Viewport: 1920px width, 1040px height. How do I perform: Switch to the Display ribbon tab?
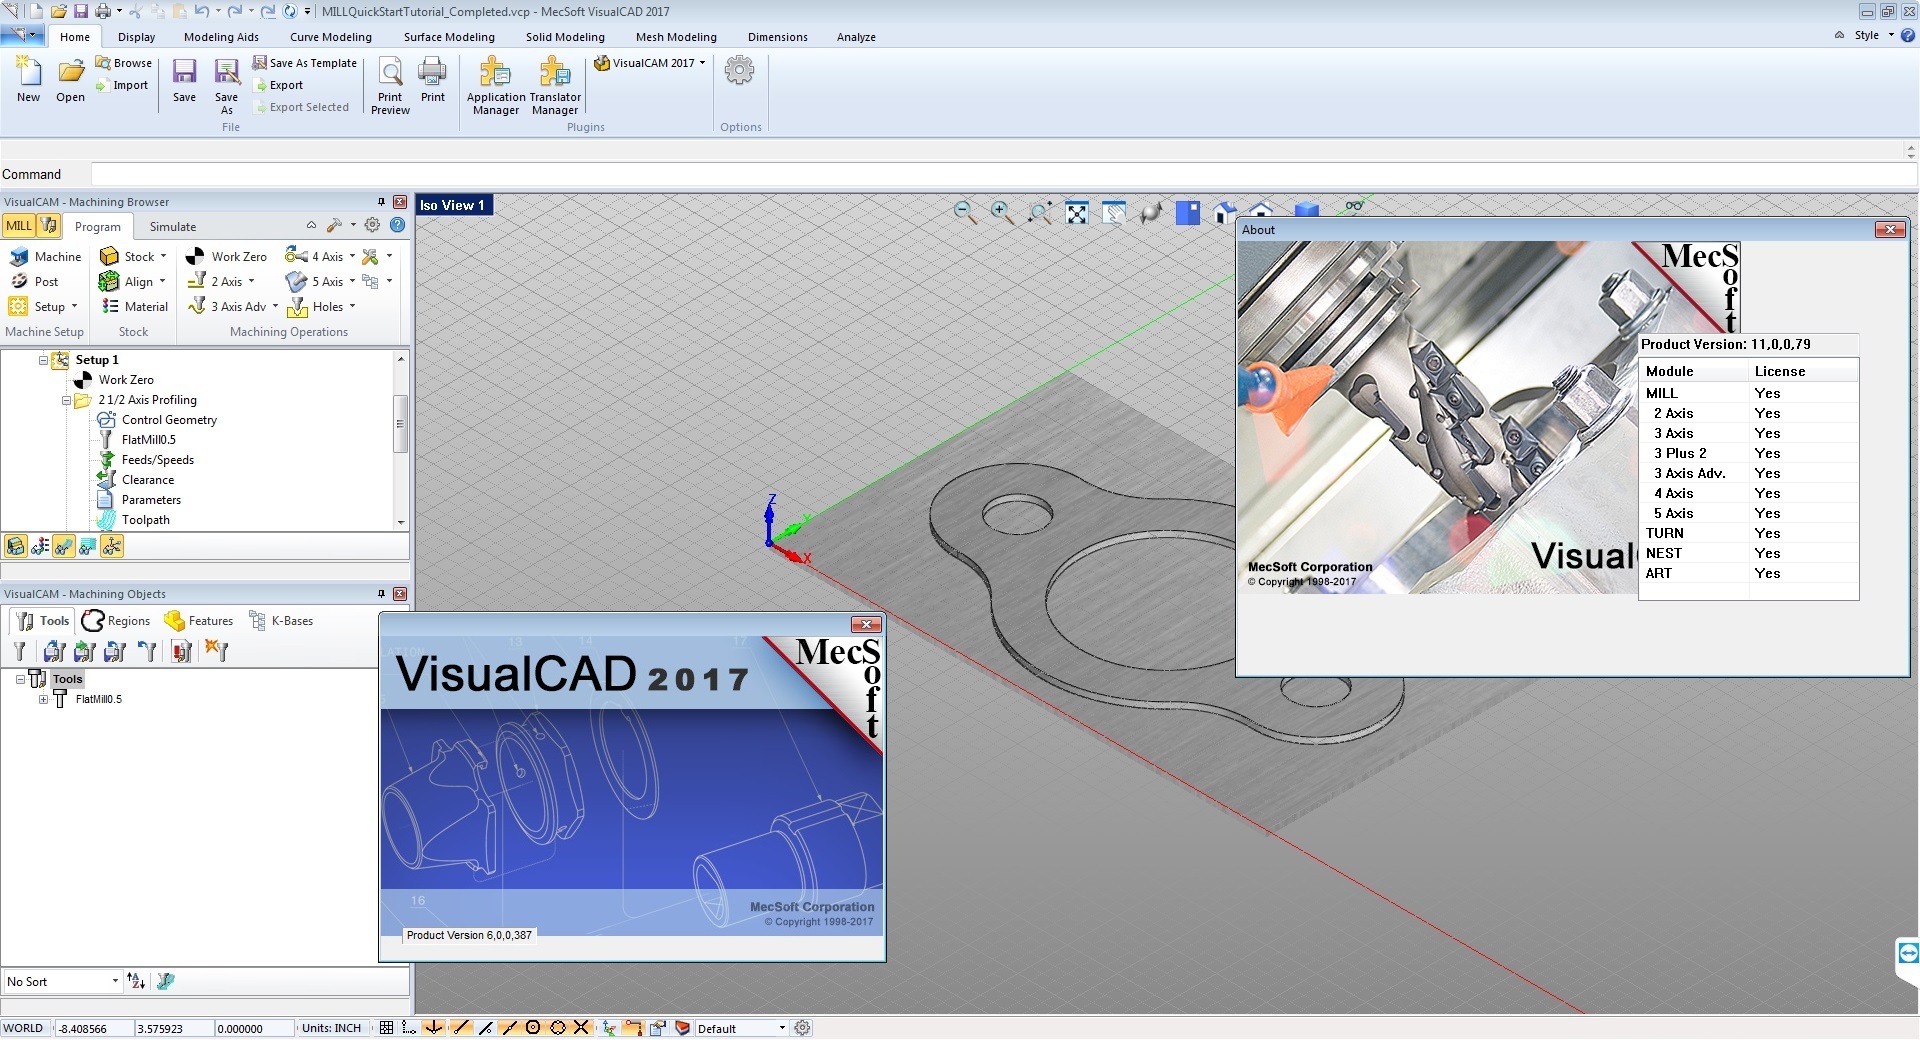(x=136, y=37)
